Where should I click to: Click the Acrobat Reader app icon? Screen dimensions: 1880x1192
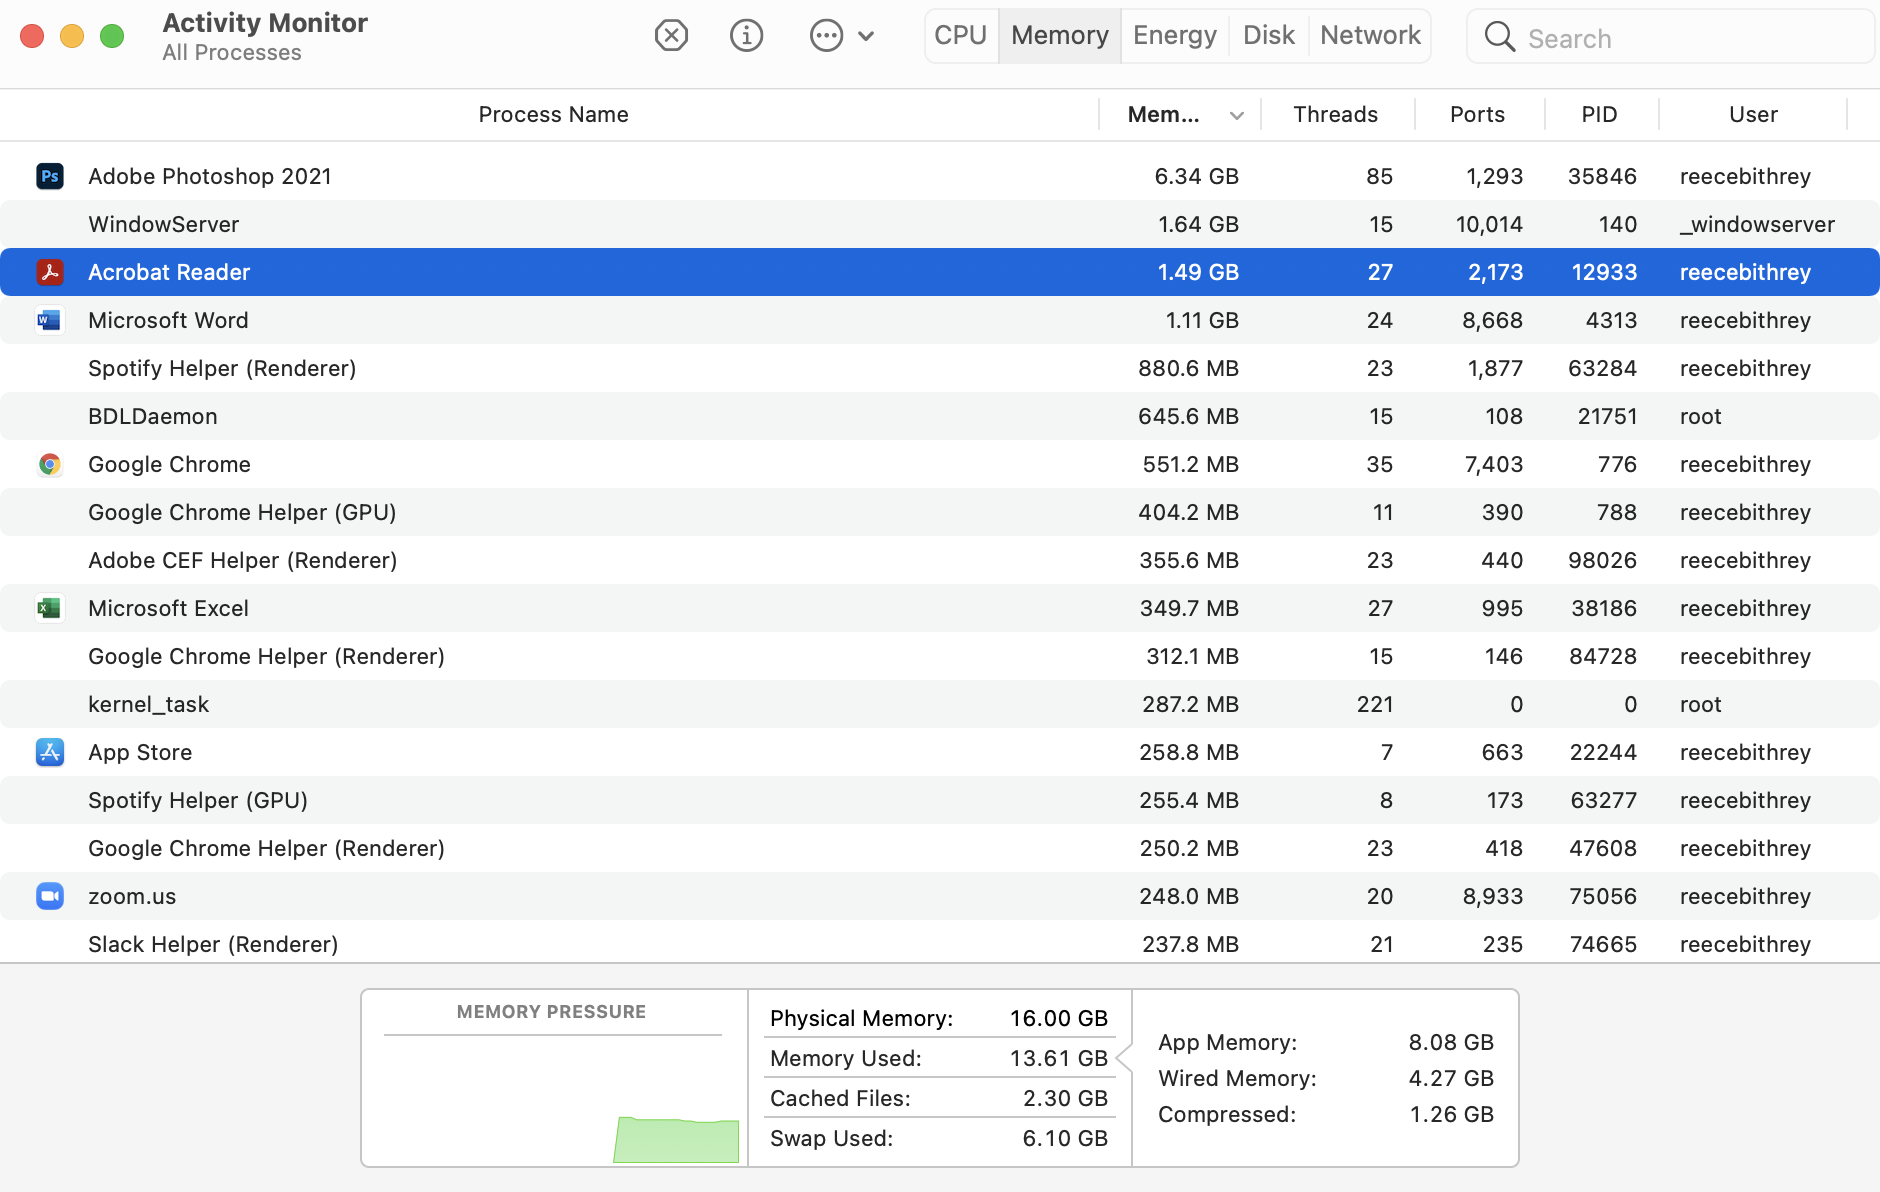point(50,272)
